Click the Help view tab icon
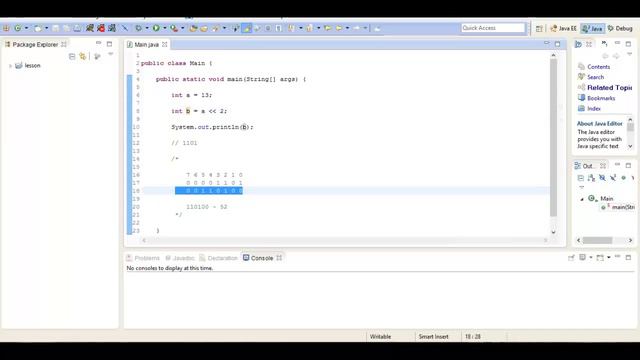 [x=578, y=44]
